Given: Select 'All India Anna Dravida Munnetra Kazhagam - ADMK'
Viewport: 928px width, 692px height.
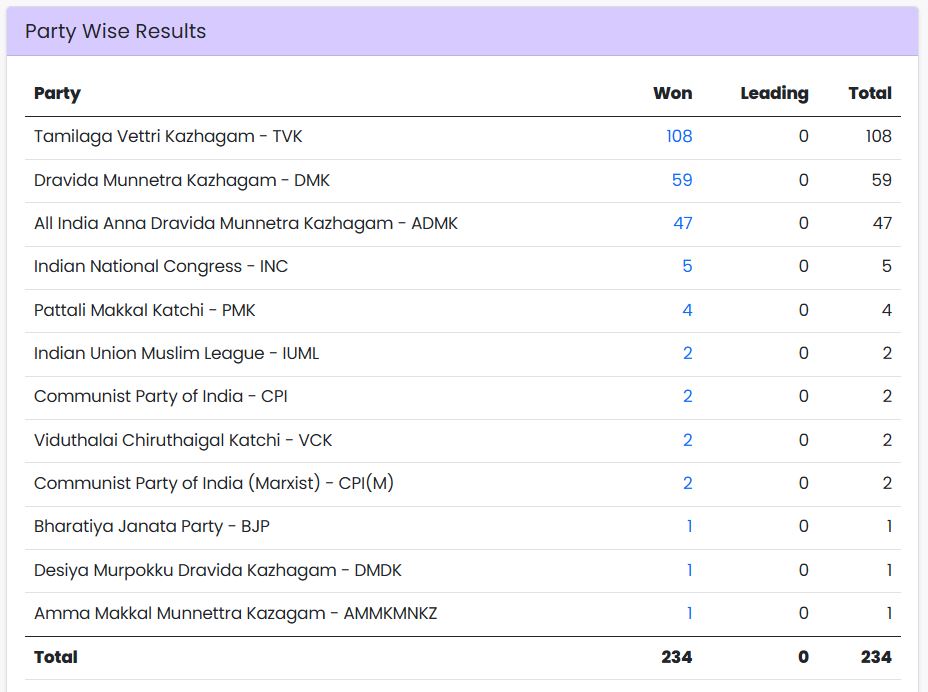Looking at the screenshot, I should tap(246, 223).
